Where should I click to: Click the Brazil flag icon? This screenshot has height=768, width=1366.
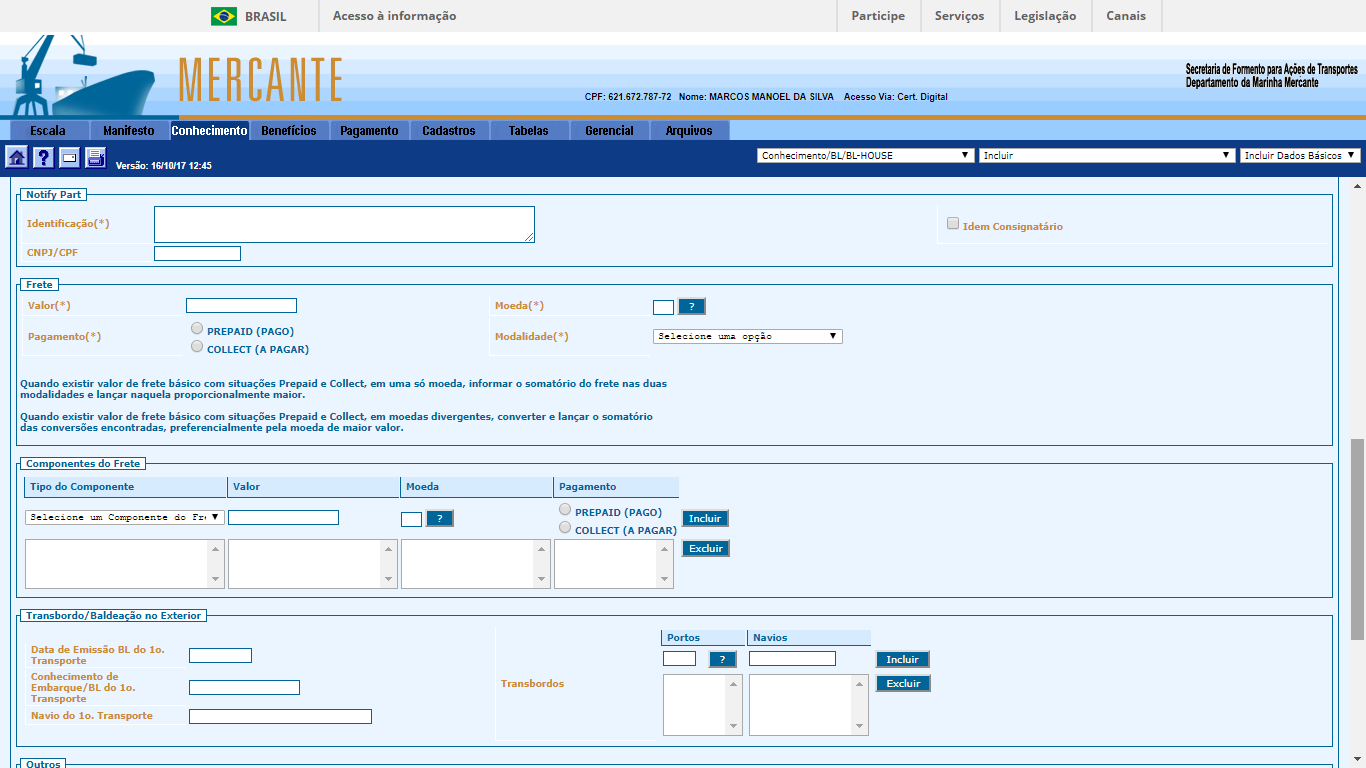coord(224,16)
